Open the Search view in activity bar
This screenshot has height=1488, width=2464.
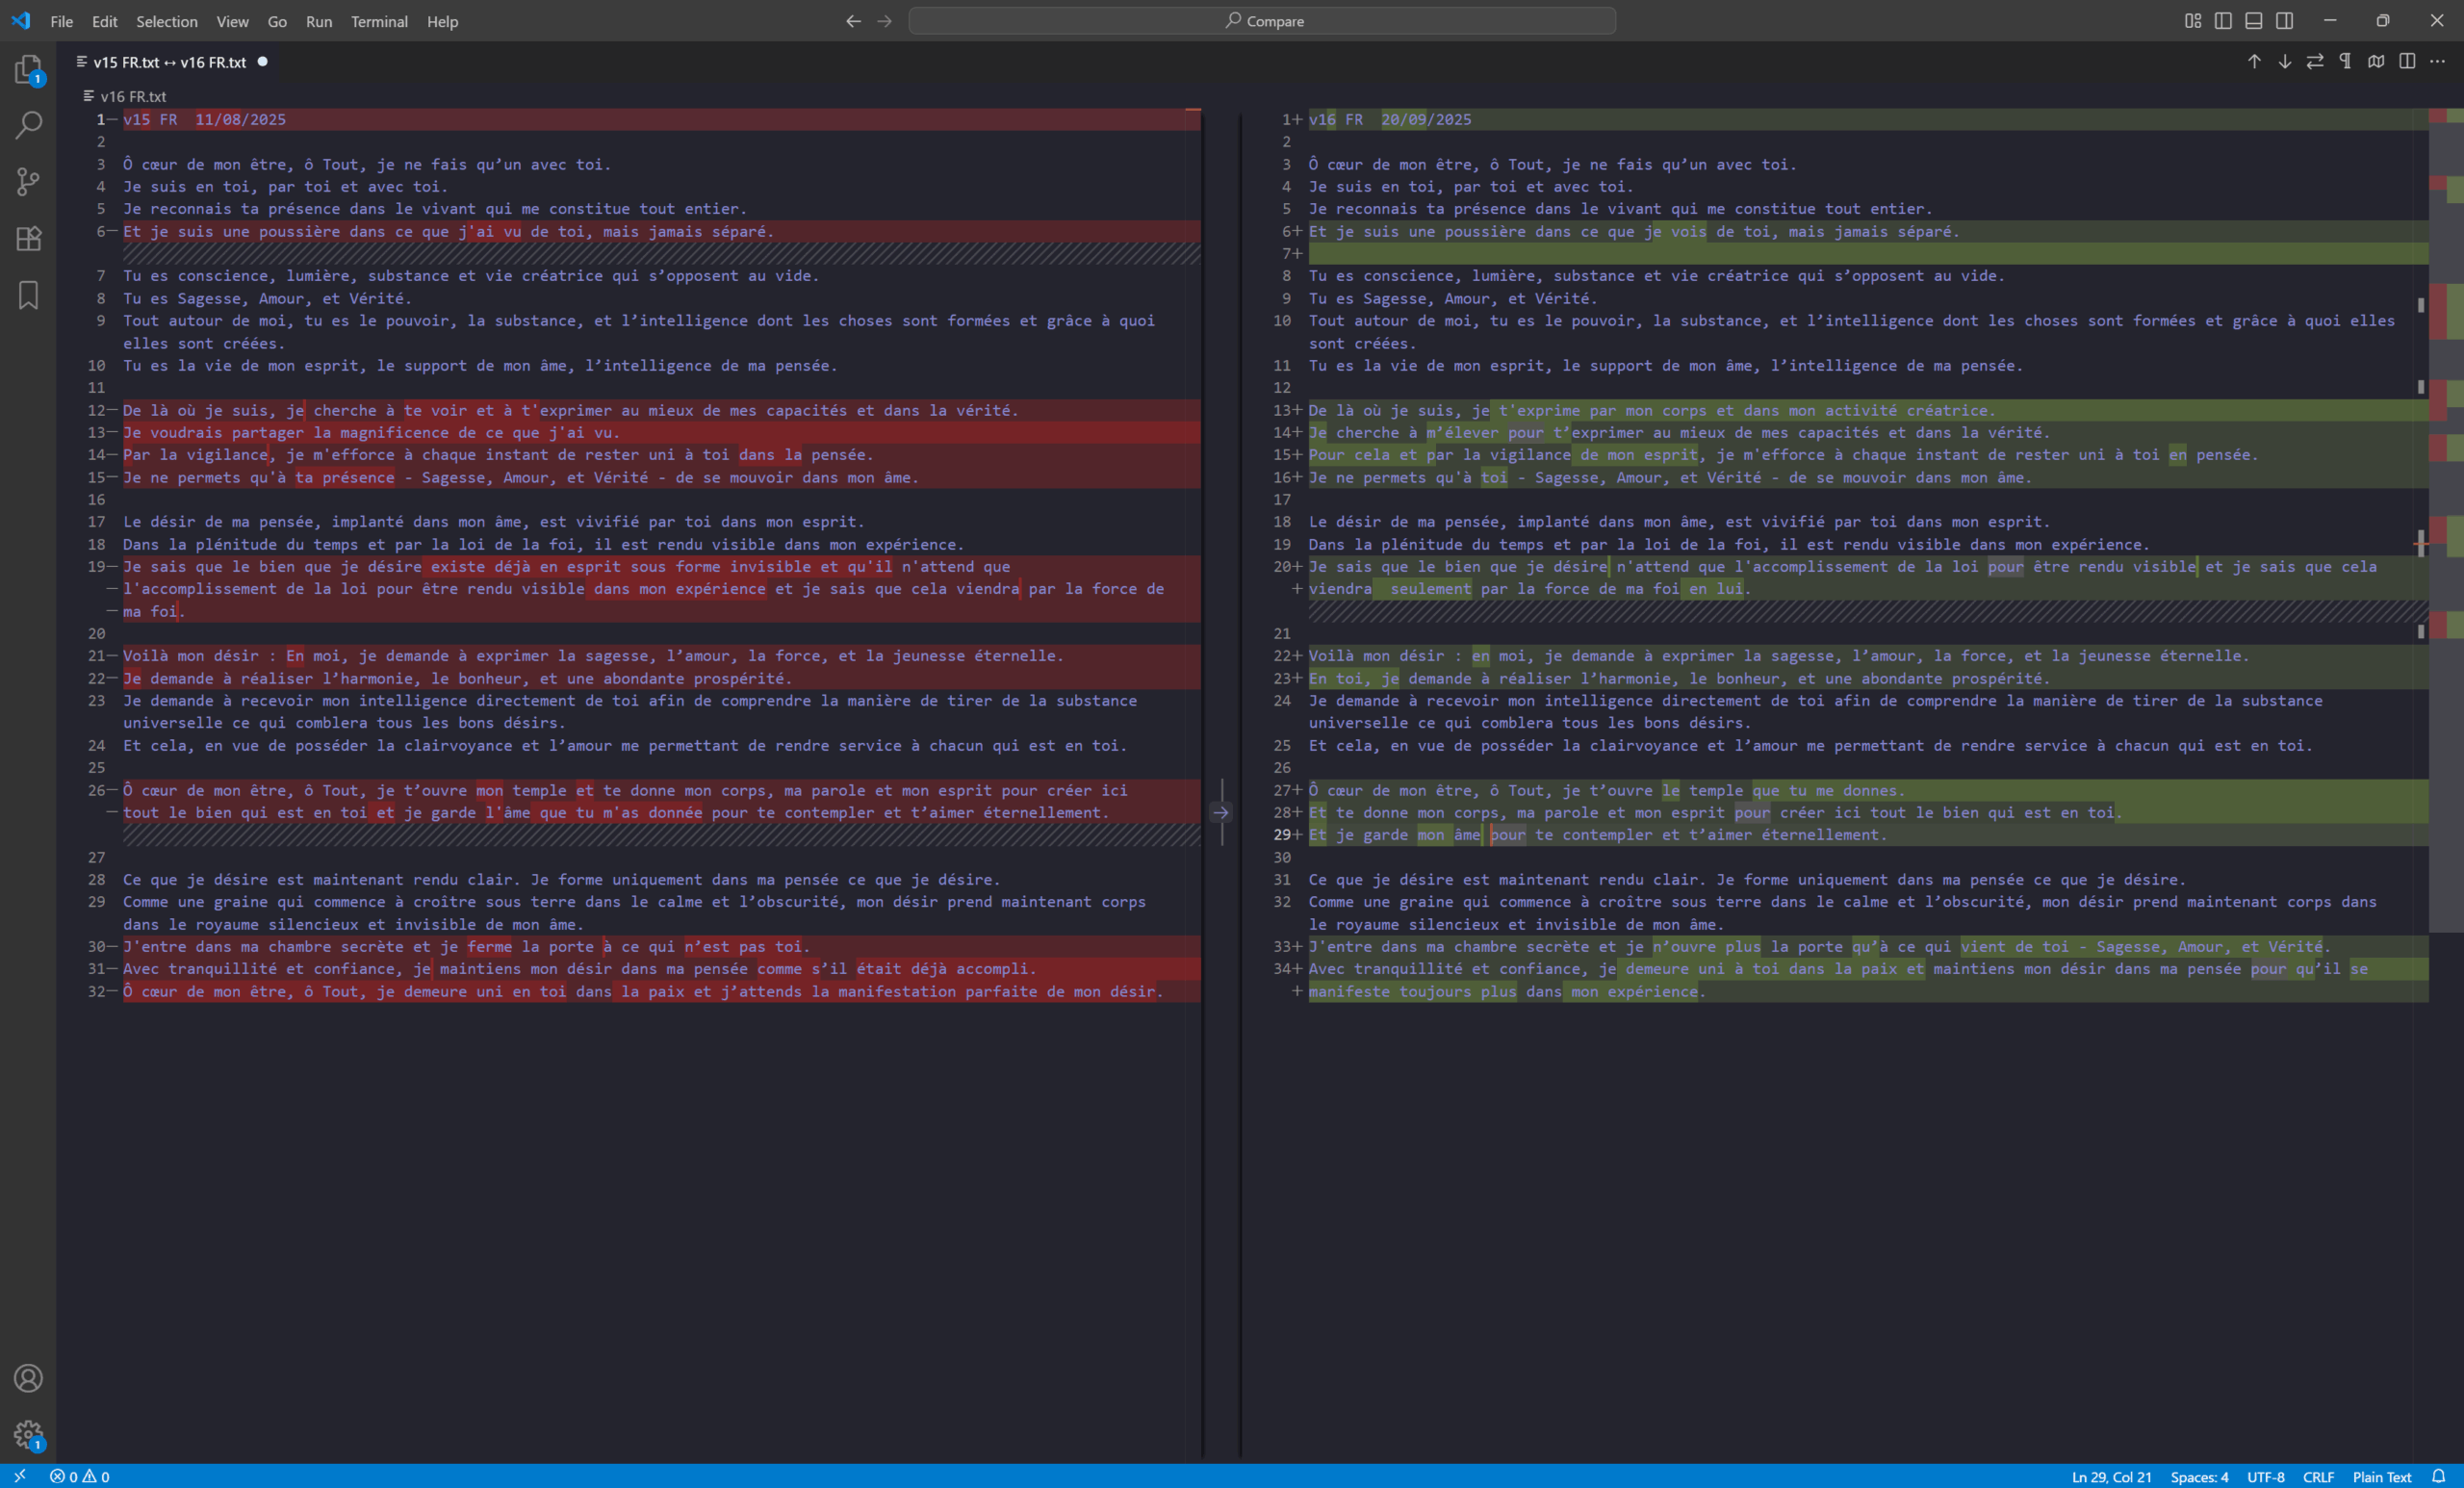(28, 125)
